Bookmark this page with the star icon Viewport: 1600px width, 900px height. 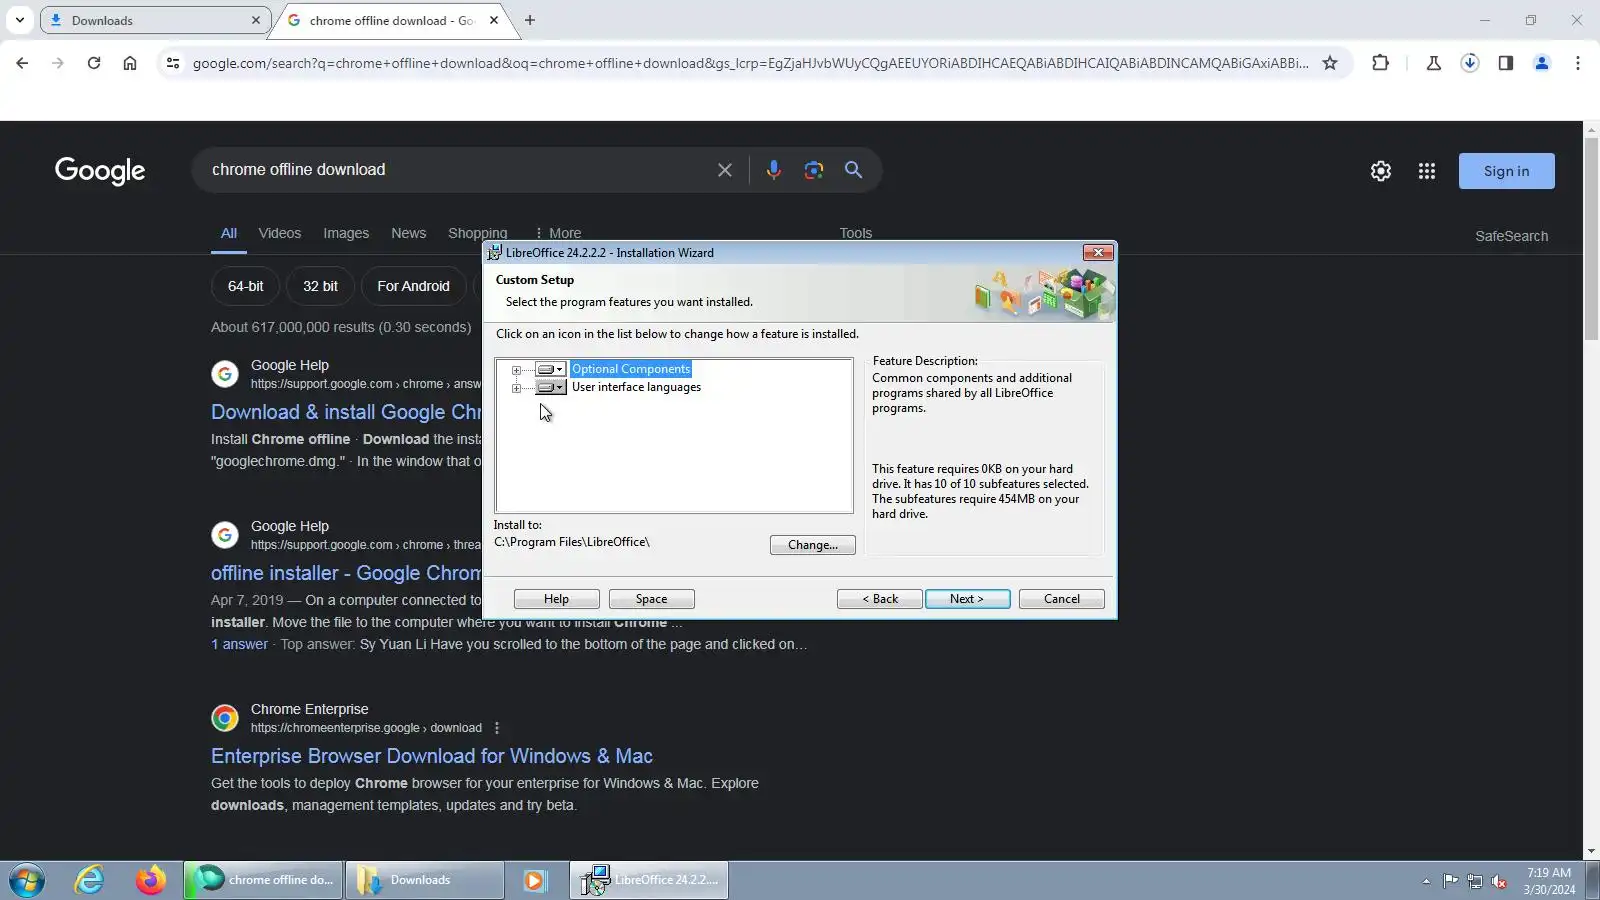pos(1330,63)
